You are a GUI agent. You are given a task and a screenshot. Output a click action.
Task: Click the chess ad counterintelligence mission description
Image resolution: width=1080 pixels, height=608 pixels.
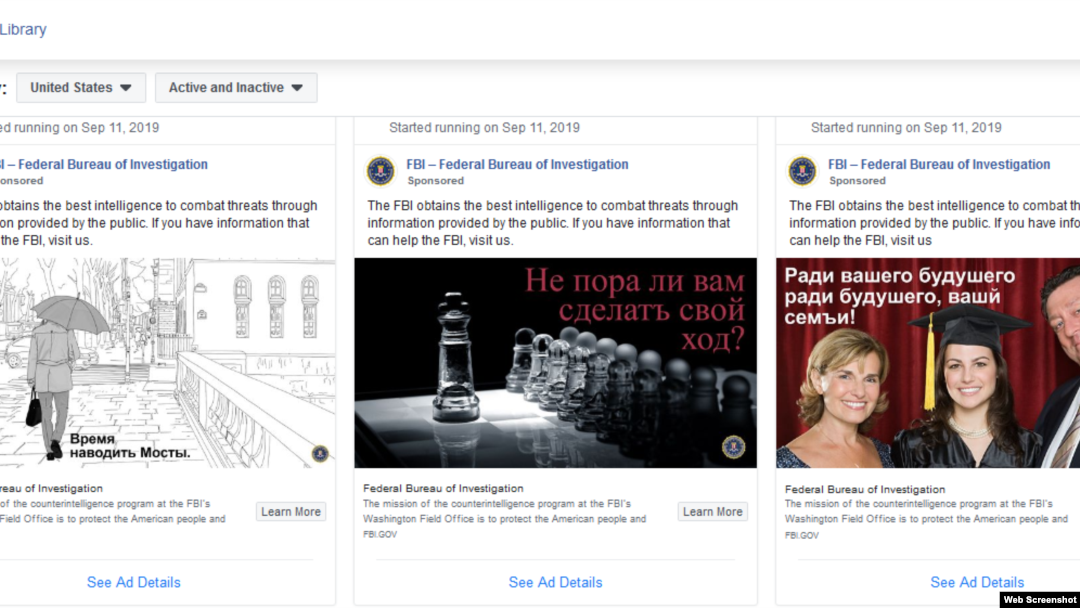tap(504, 512)
